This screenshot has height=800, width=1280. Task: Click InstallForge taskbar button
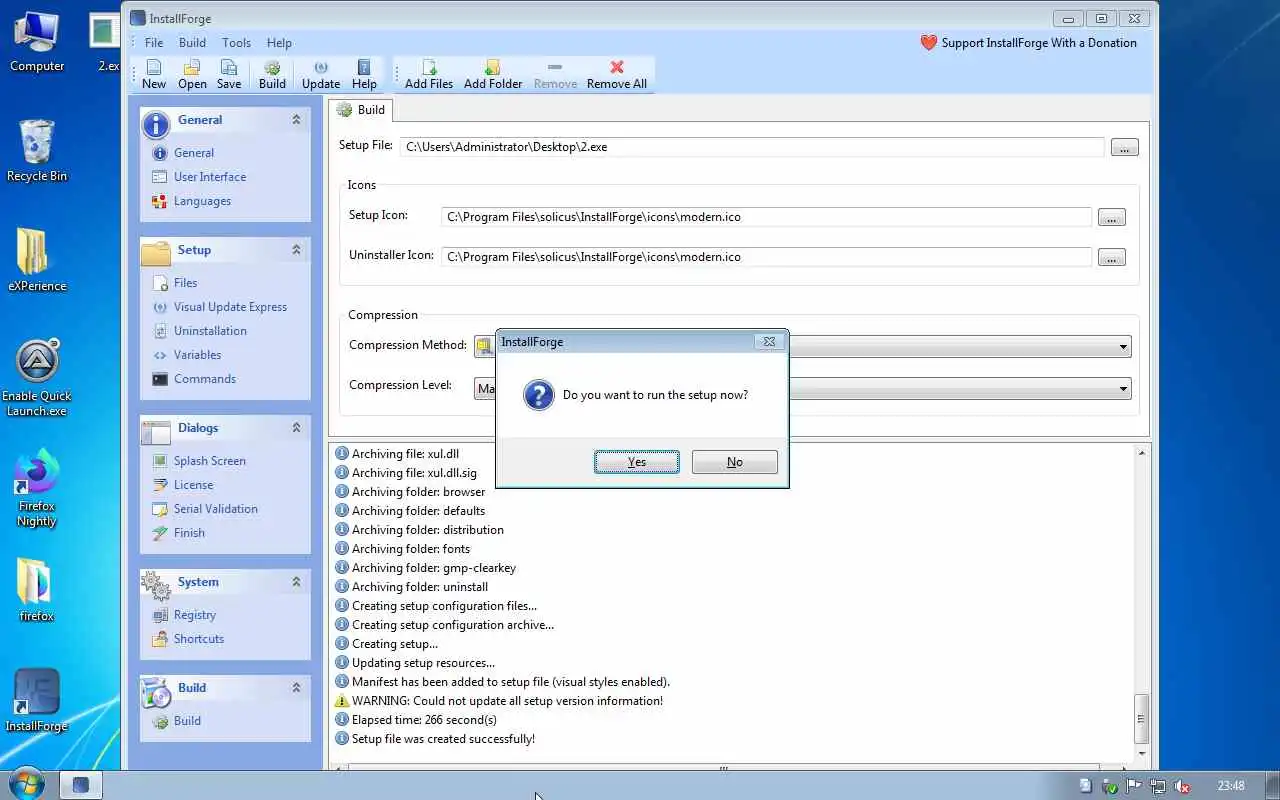[81, 785]
